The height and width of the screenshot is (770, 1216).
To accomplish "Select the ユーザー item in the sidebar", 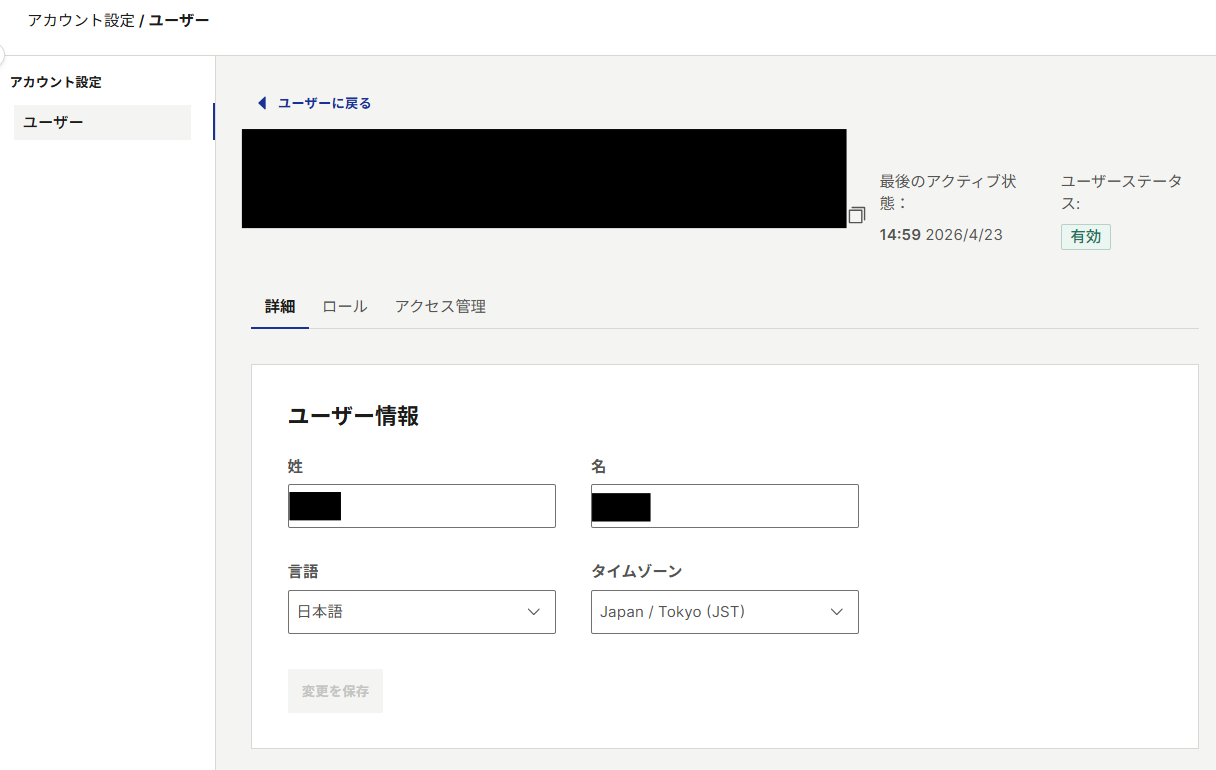I will (x=102, y=122).
